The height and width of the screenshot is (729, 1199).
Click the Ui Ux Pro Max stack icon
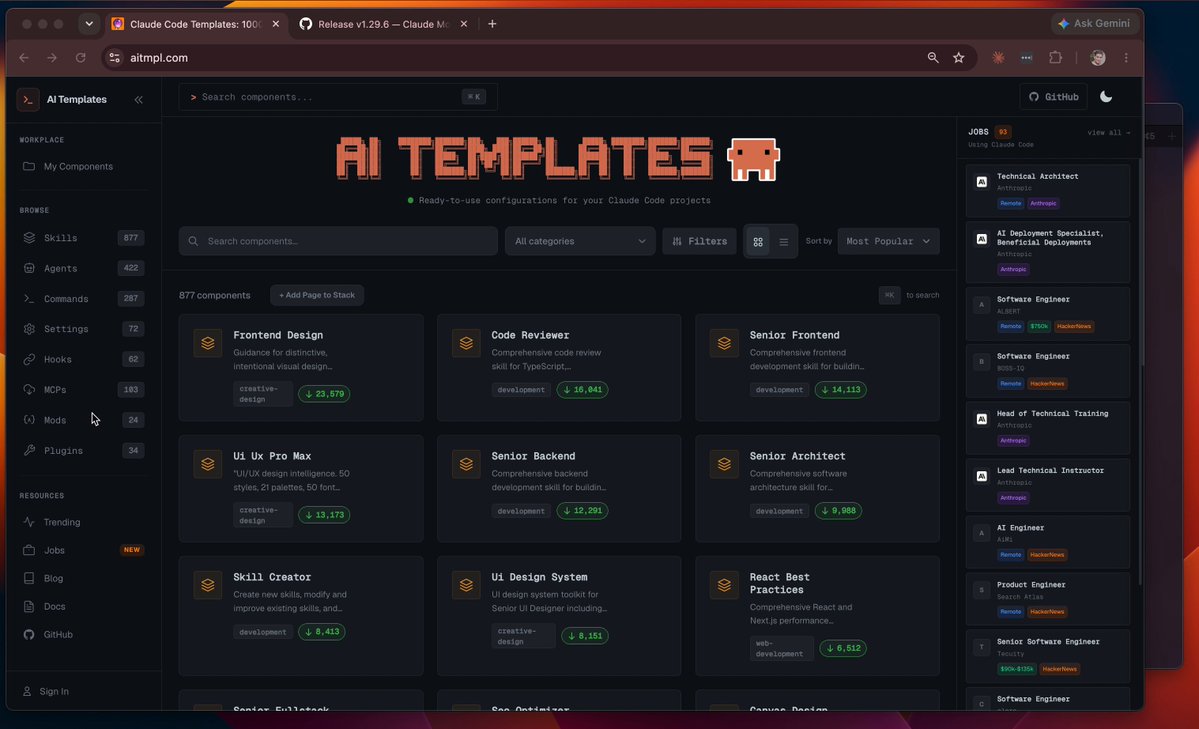click(207, 464)
